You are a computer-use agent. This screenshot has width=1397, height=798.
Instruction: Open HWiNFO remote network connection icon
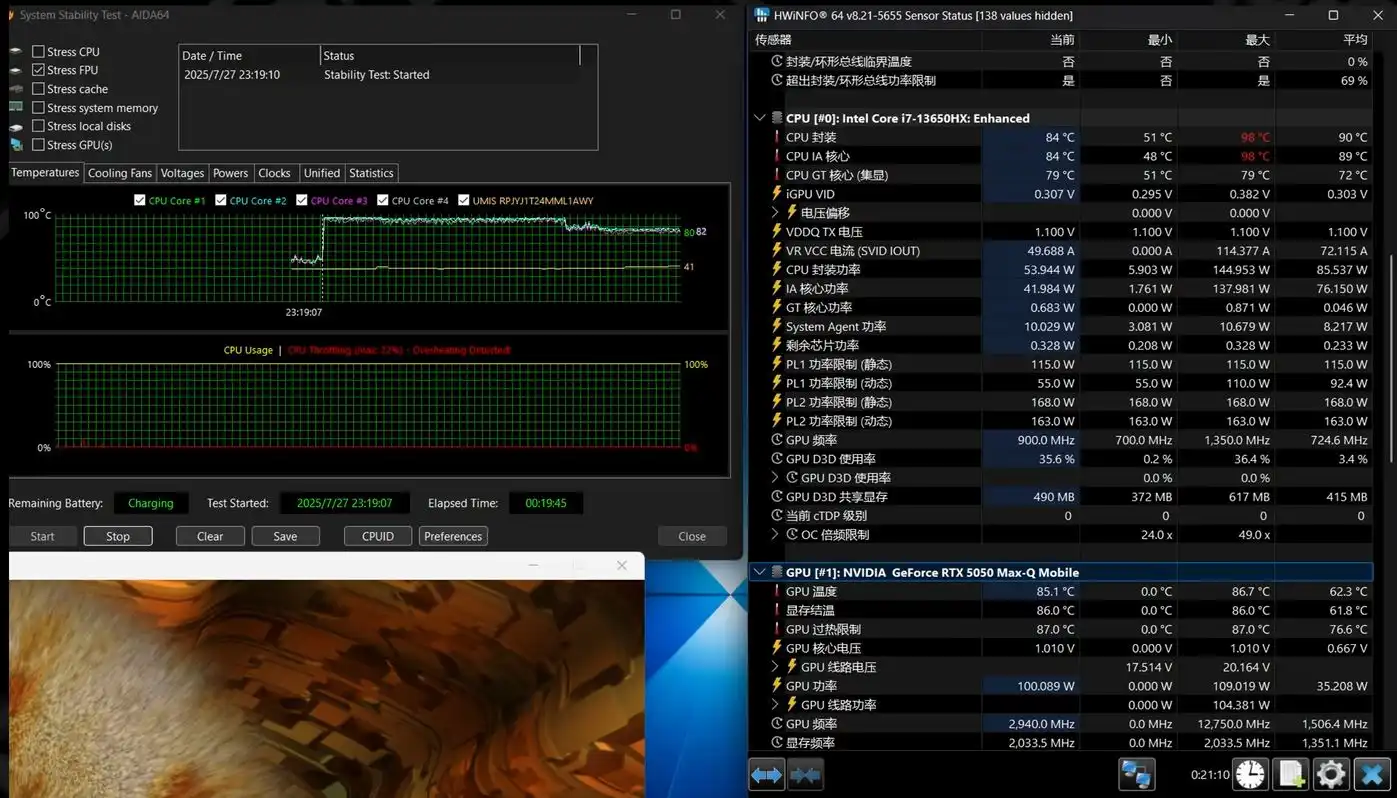coord(1136,774)
